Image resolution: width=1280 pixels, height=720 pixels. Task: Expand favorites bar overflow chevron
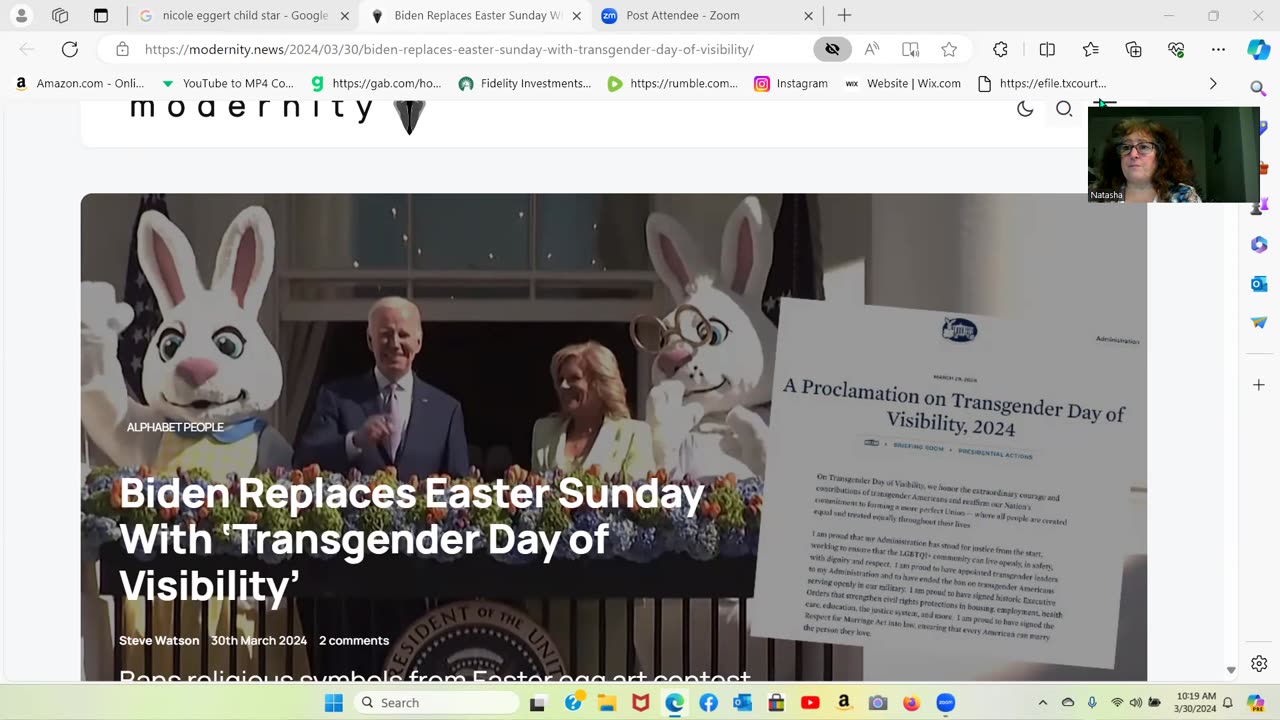(1213, 84)
